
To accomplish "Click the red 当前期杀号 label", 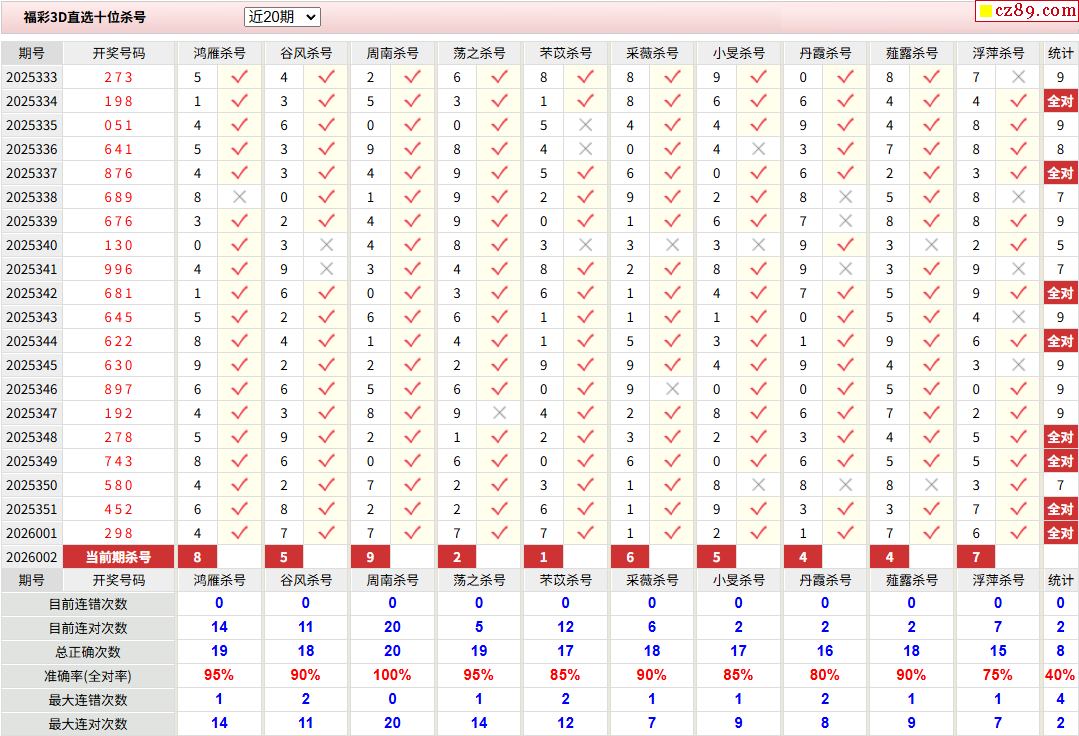I will [118, 557].
